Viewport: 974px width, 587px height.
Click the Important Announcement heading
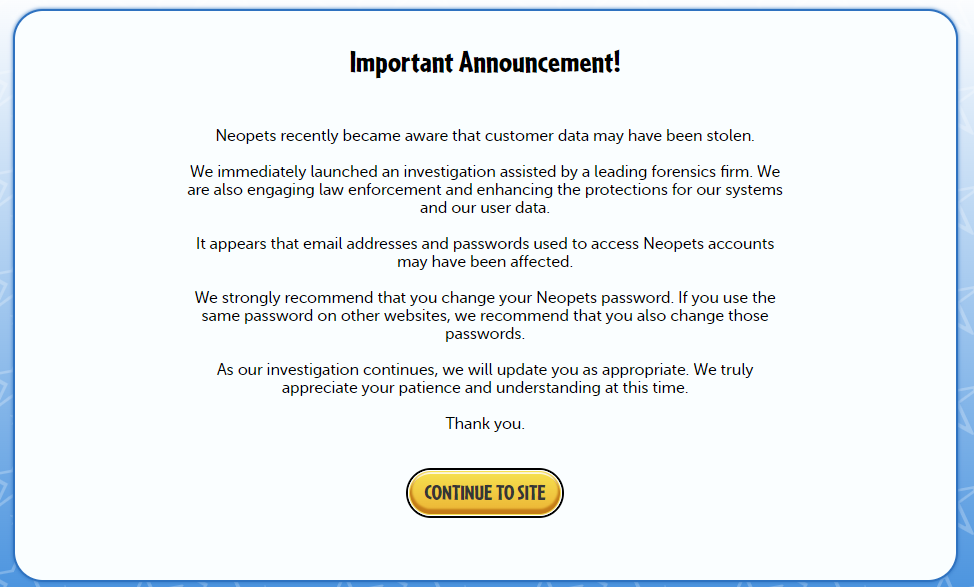click(485, 63)
